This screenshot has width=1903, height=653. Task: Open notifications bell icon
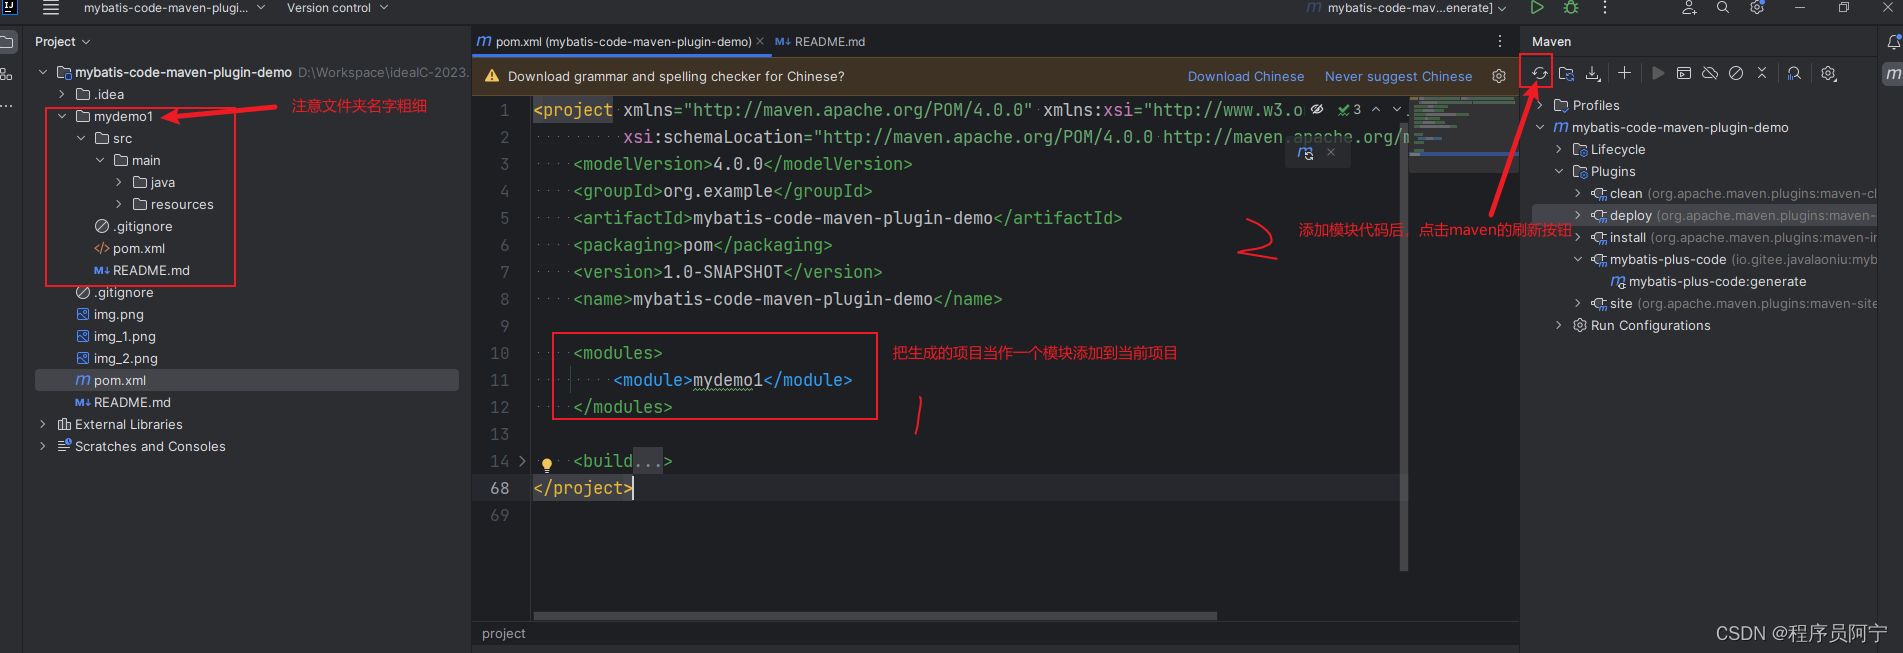pos(1893,41)
